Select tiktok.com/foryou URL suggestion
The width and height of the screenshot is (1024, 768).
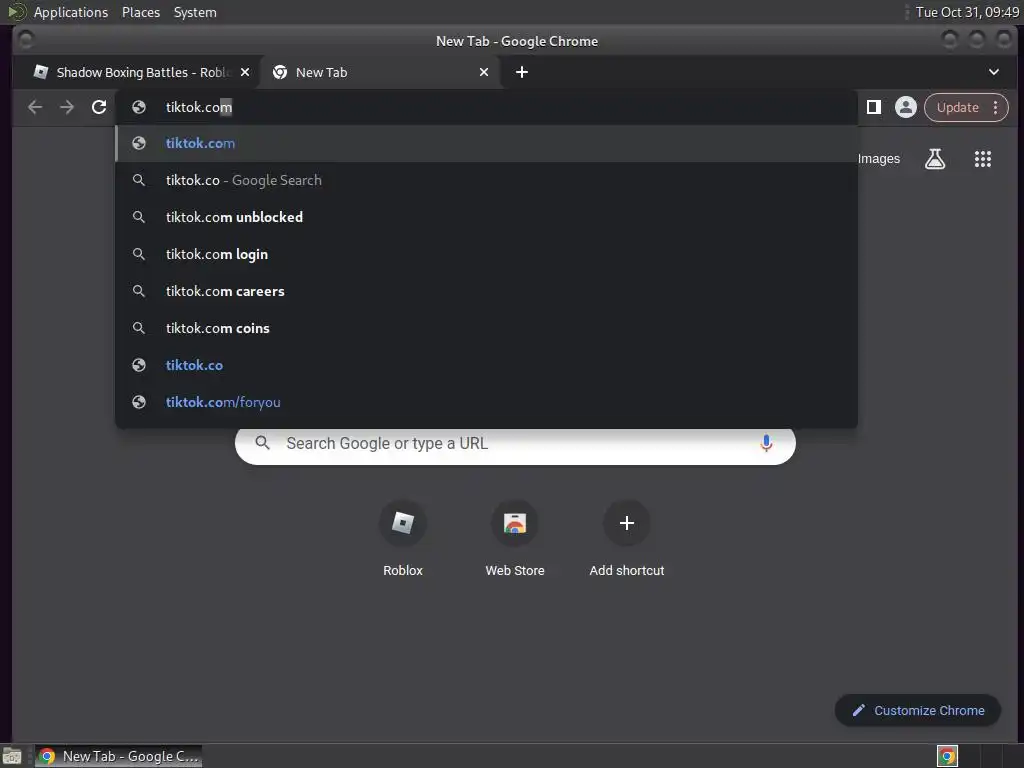tap(486, 402)
